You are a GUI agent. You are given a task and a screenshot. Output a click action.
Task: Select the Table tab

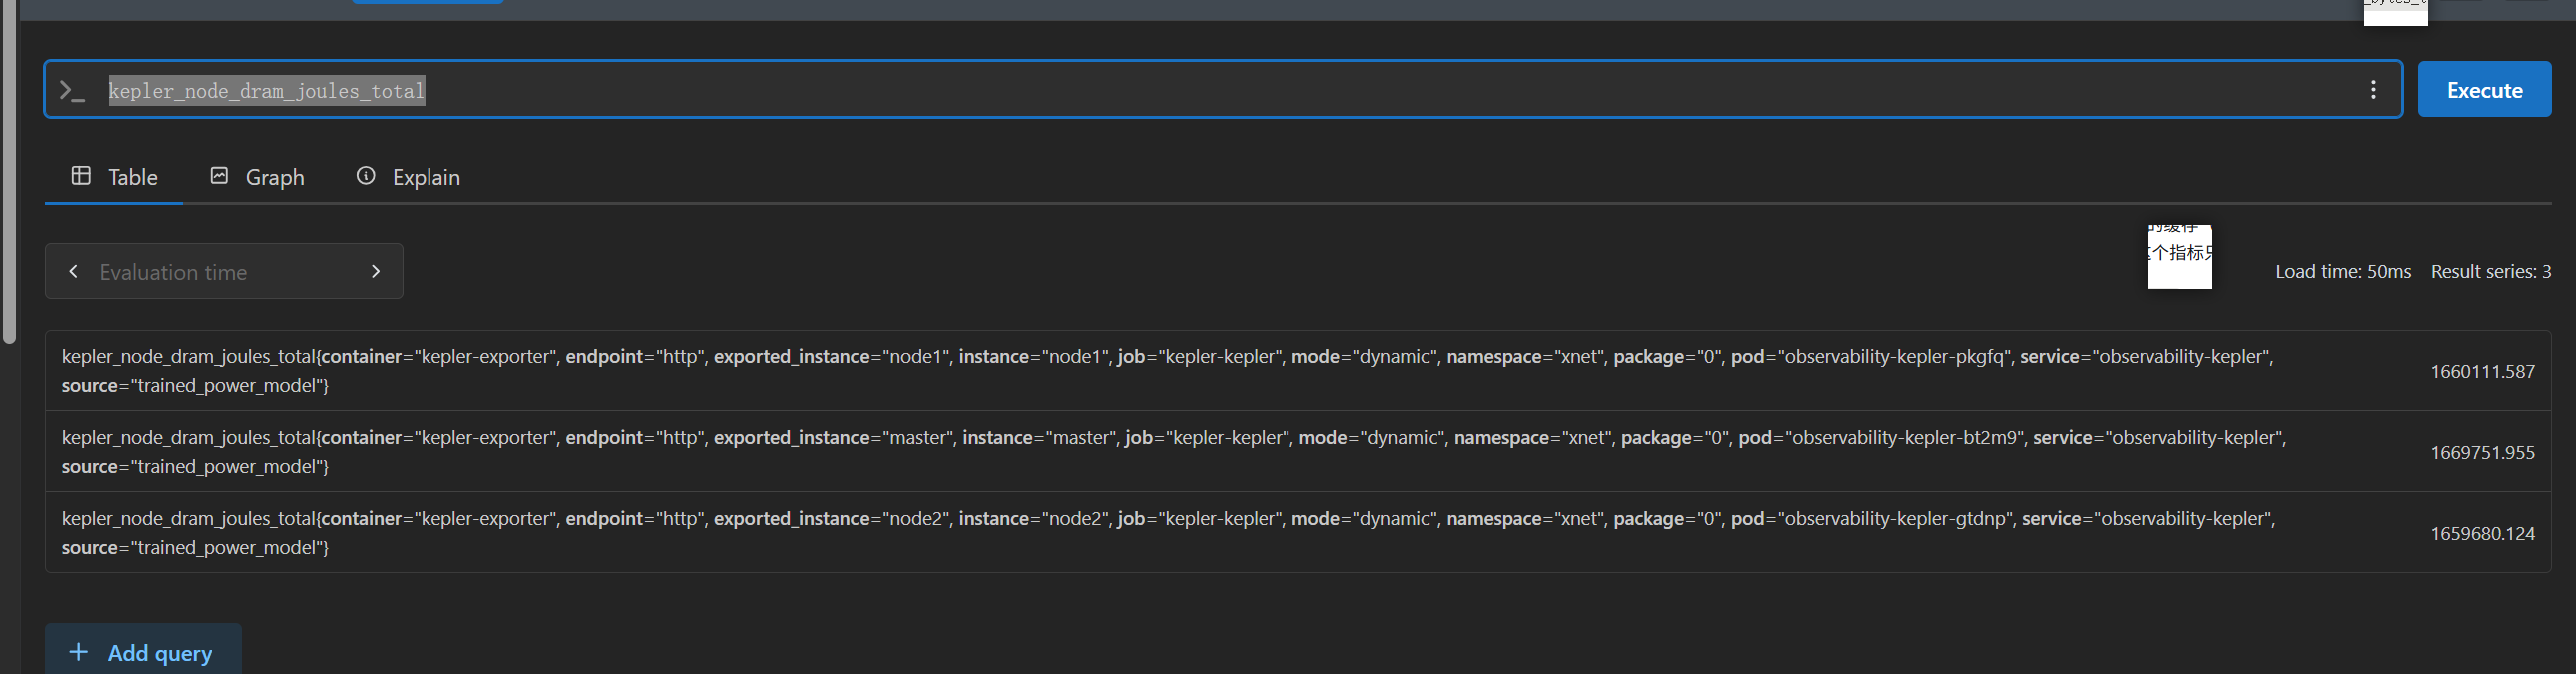114,177
